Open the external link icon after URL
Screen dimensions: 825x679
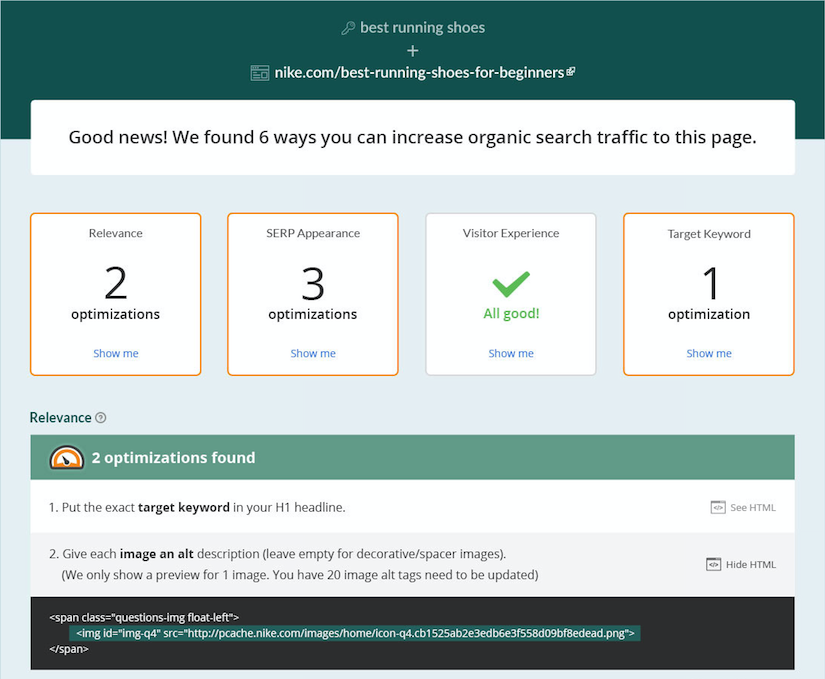tap(571, 72)
